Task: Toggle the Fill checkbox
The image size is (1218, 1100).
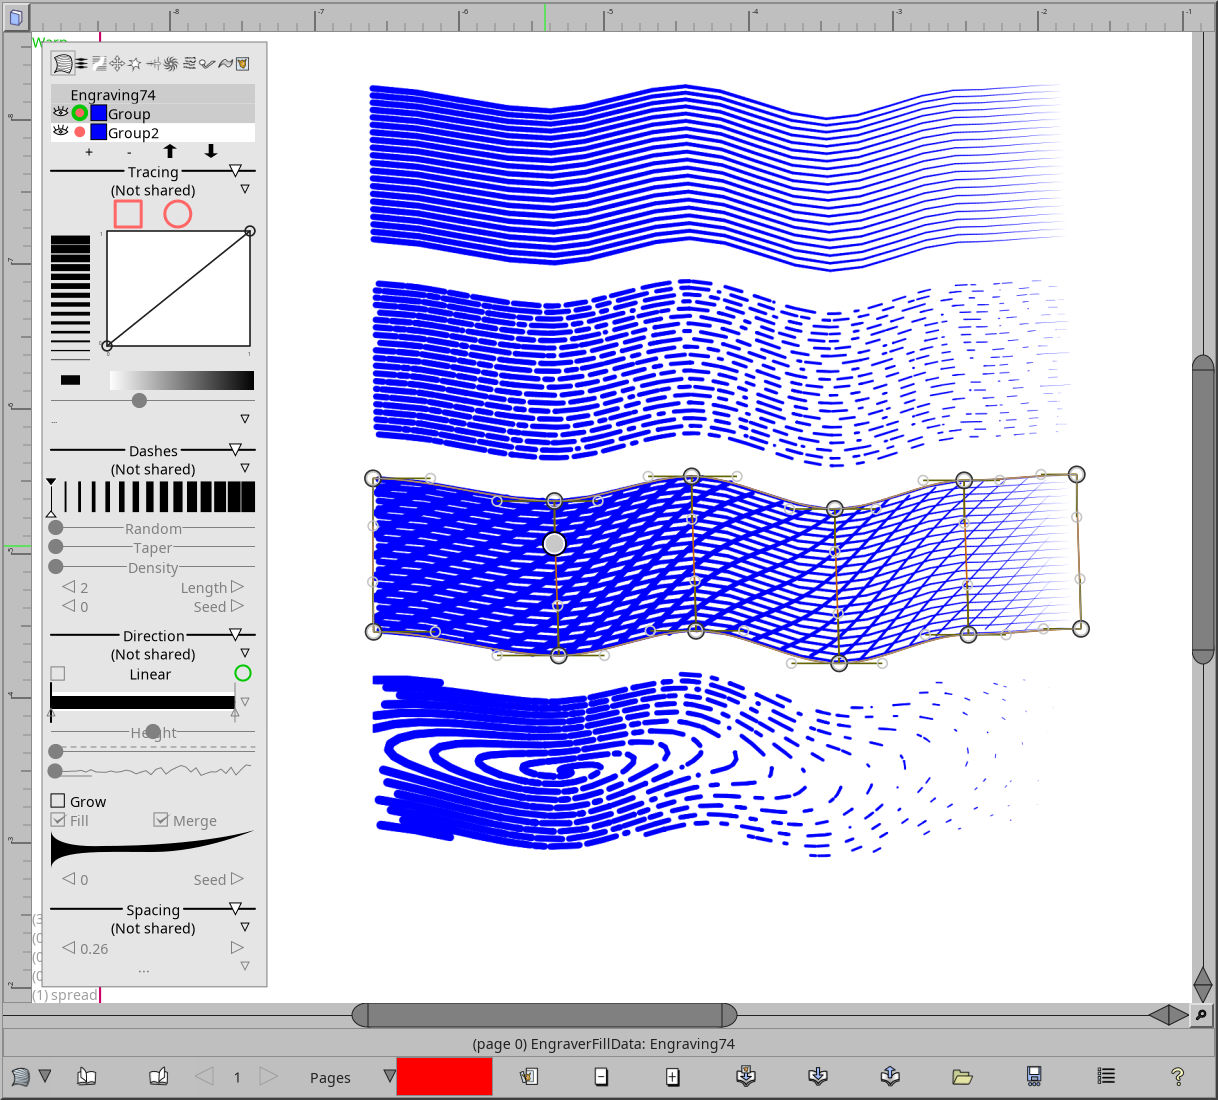Action: [x=57, y=820]
